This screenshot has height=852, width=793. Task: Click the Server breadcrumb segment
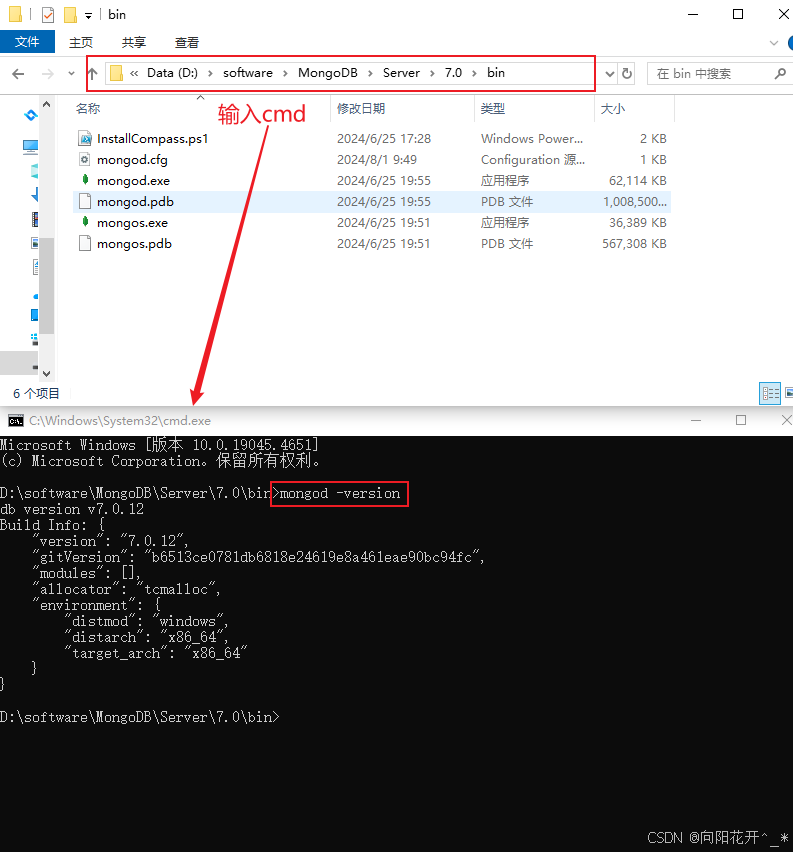(x=401, y=73)
